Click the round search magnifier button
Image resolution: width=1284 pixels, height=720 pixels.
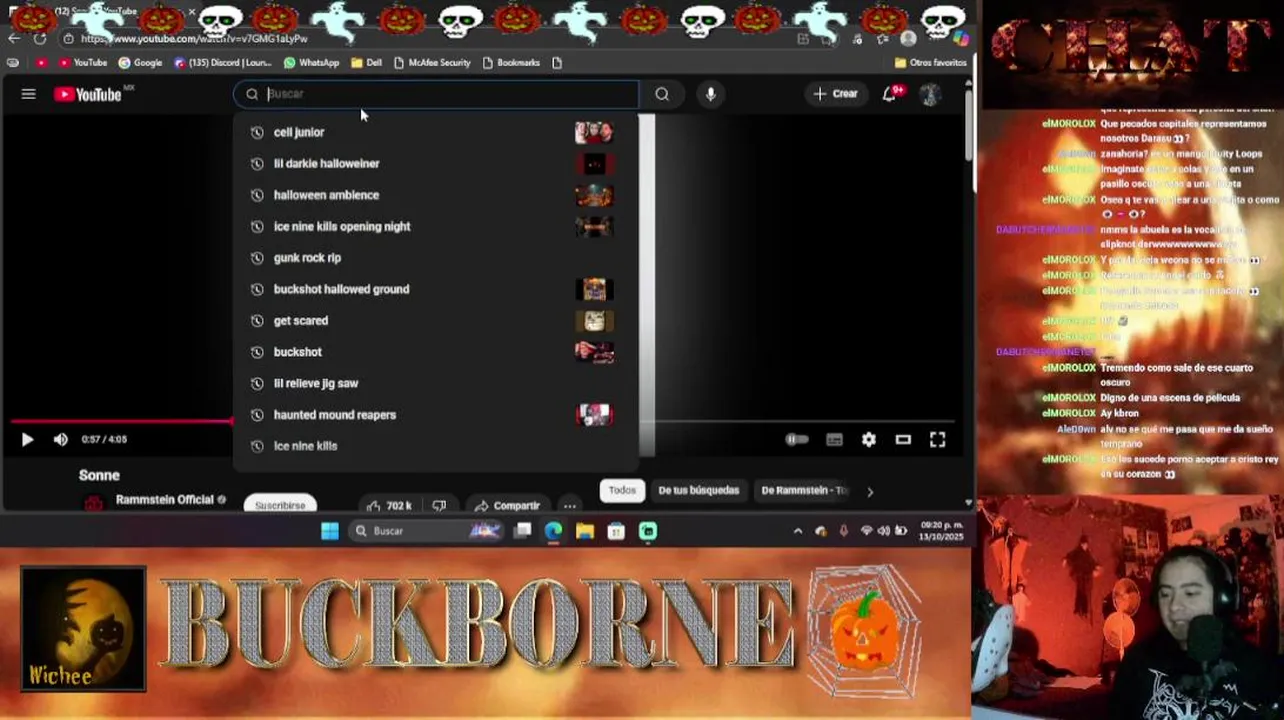click(x=662, y=94)
